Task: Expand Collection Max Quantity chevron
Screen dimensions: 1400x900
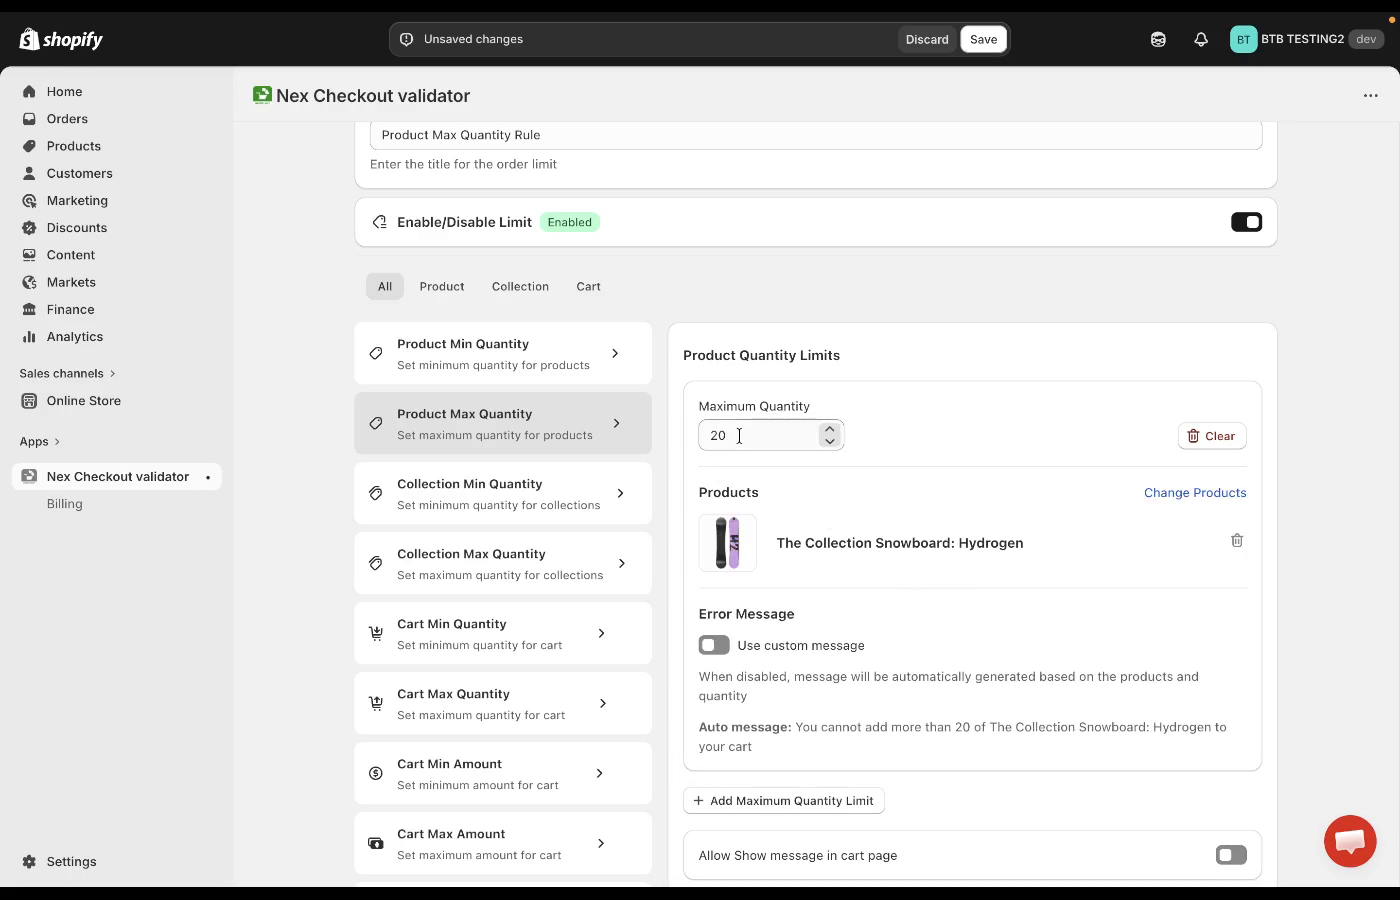Action: (622, 563)
